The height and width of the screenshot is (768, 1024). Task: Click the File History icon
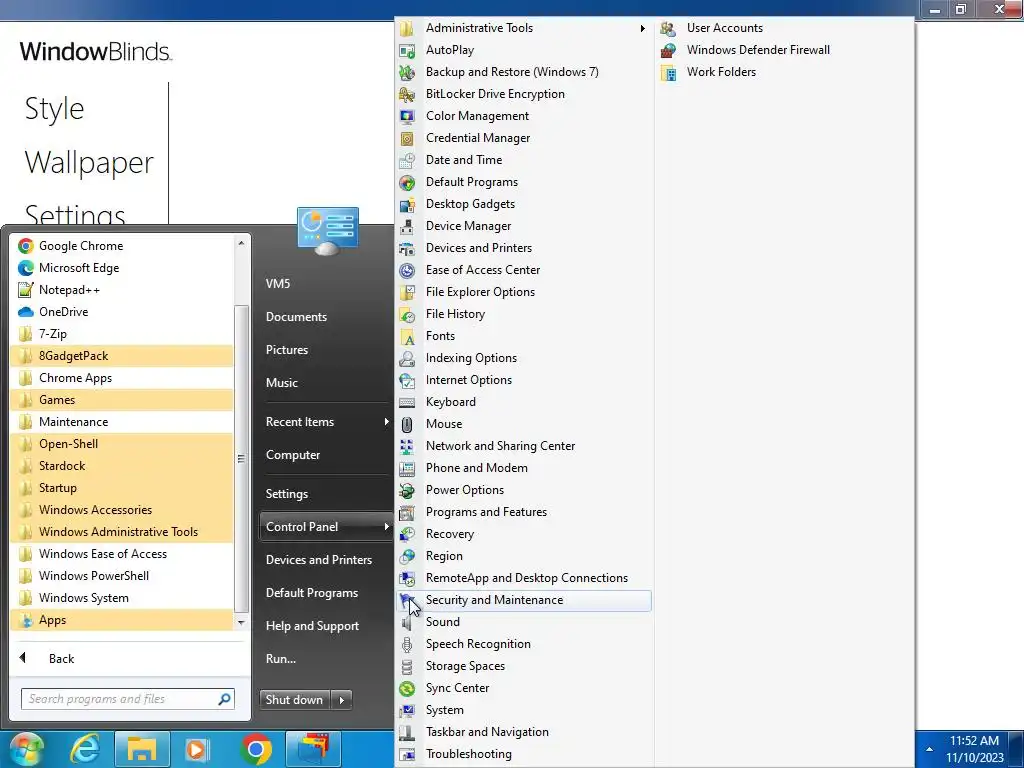[407, 315]
